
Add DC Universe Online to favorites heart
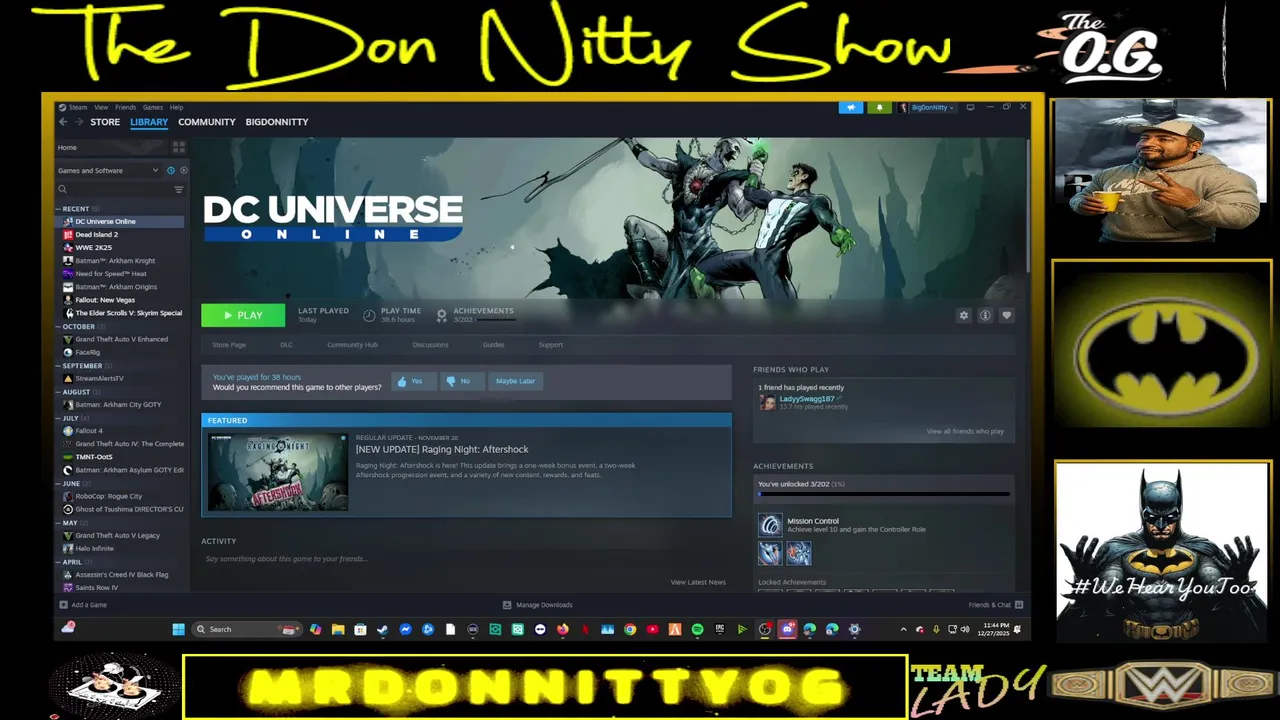tap(1006, 315)
